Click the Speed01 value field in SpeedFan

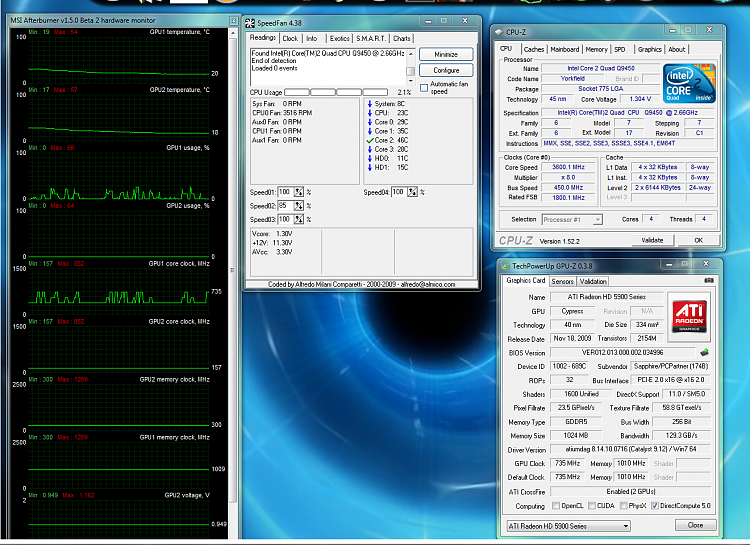pyautogui.click(x=285, y=192)
